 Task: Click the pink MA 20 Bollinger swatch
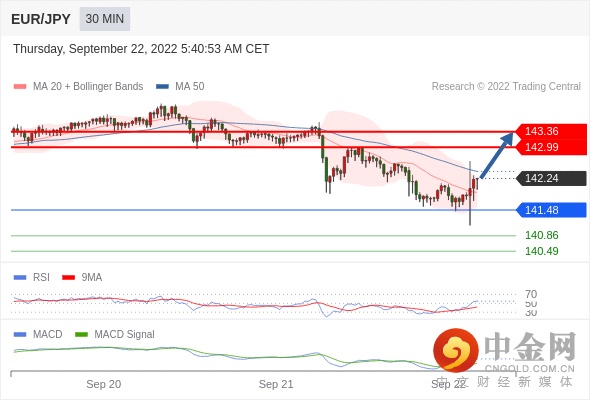[x=20, y=87]
